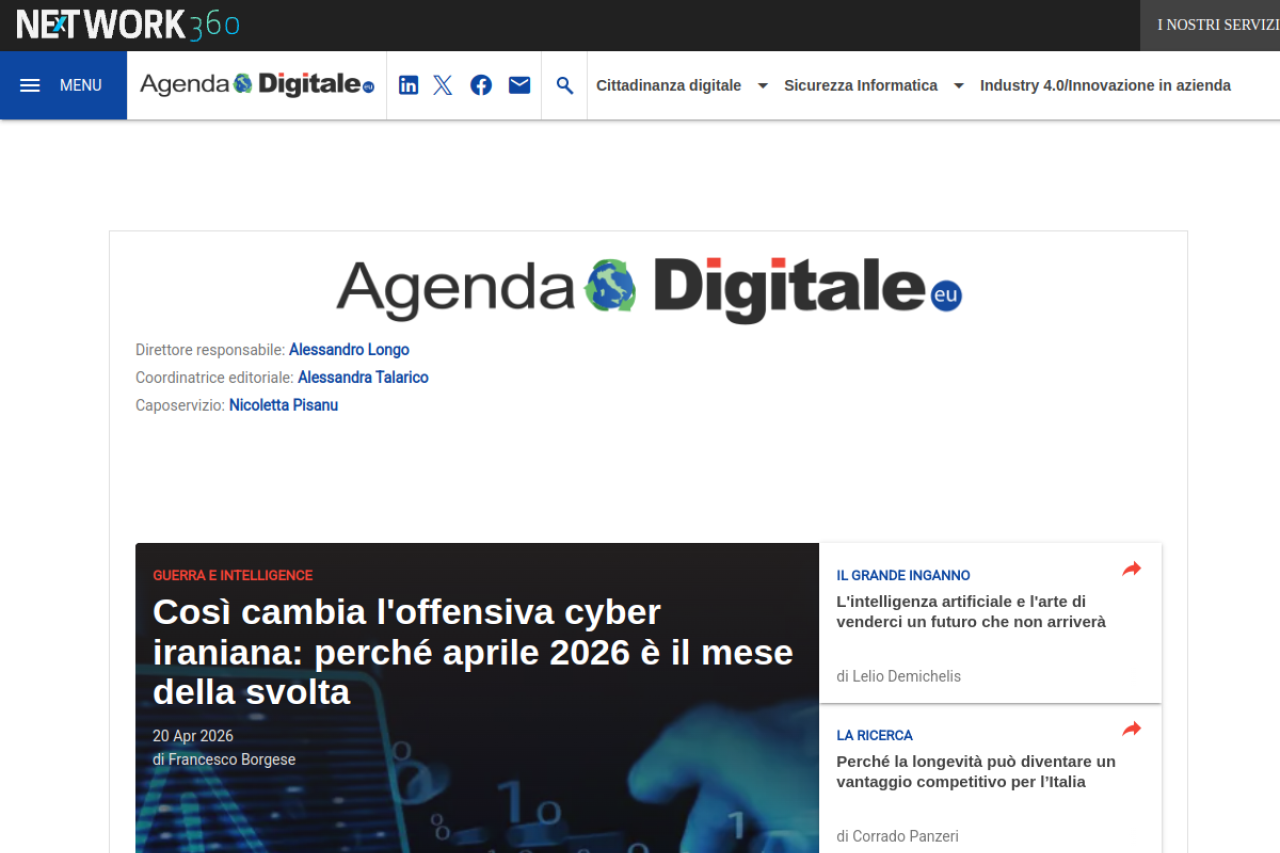Share the 'La ricerca' longevity article
Image resolution: width=1280 pixels, height=853 pixels.
pyautogui.click(x=1131, y=729)
